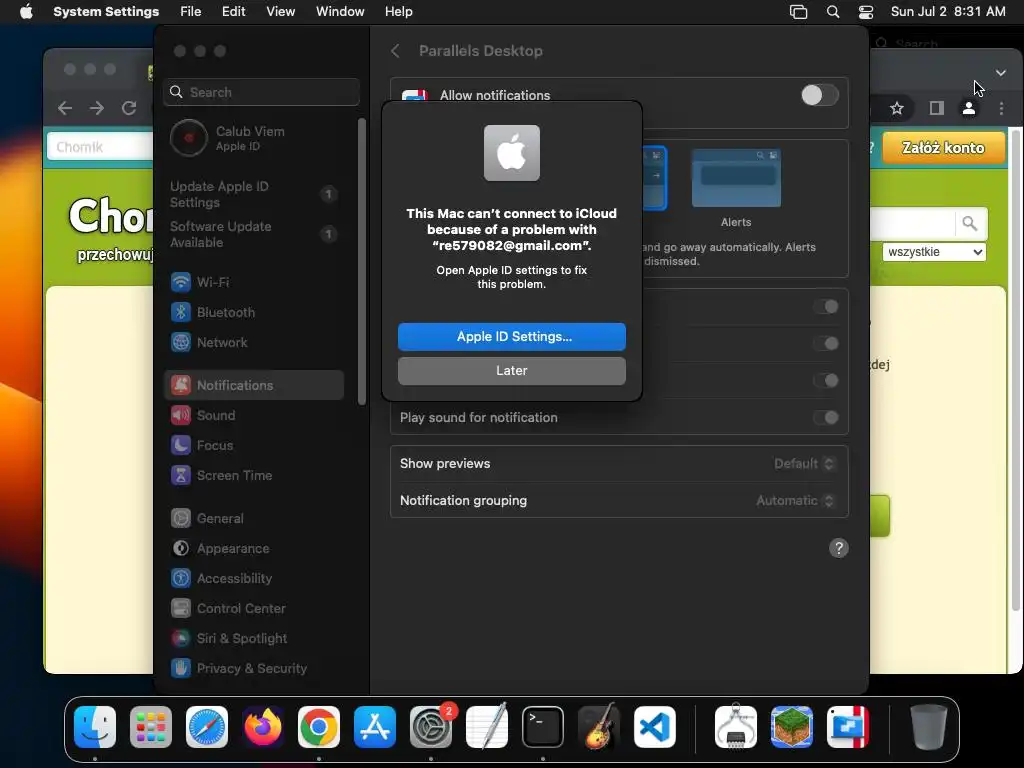
Task: Open the Help menu
Action: 398,12
